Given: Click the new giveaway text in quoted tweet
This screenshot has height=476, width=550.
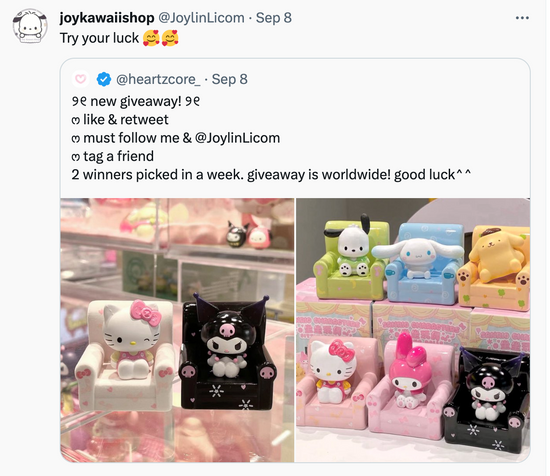Looking at the screenshot, I should click(x=136, y=101).
